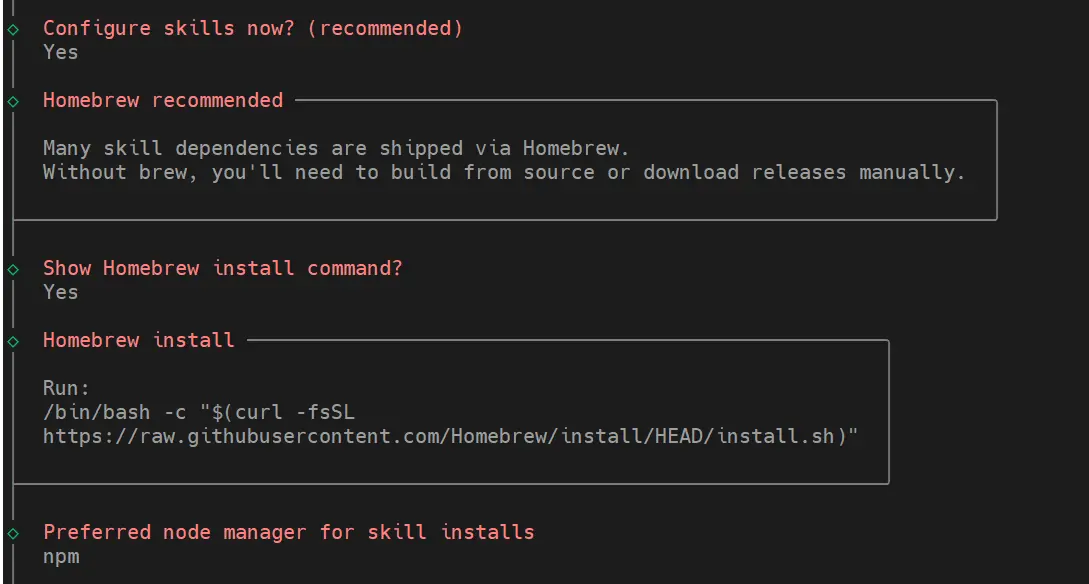
Task: Click the diamond marker beside Homebrew recommended
Action: pyautogui.click(x=13, y=101)
